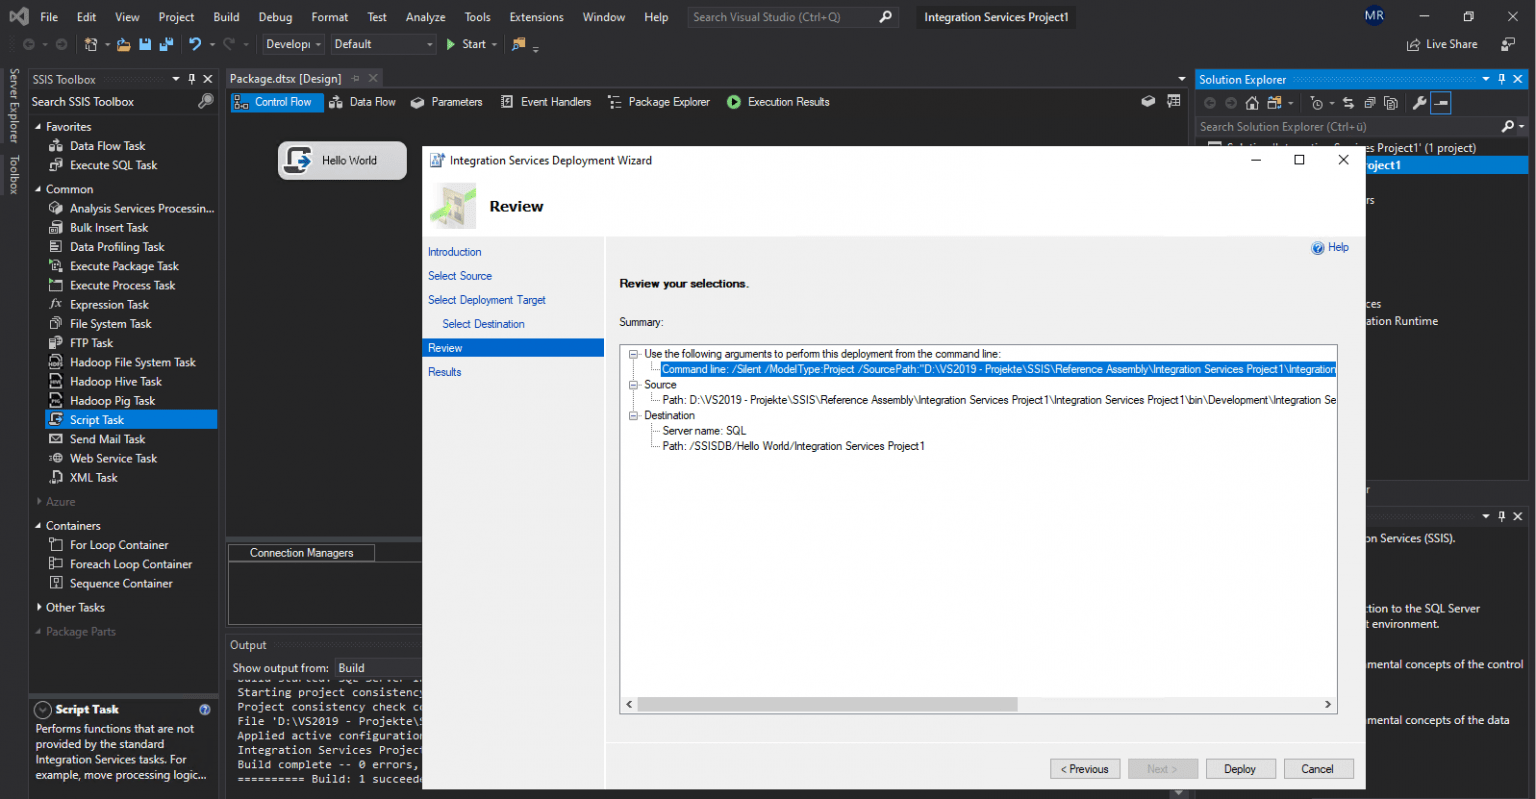Image resolution: width=1536 pixels, height=799 pixels.
Task: Auto-hide the Solution Explorer panel
Action: point(1501,79)
